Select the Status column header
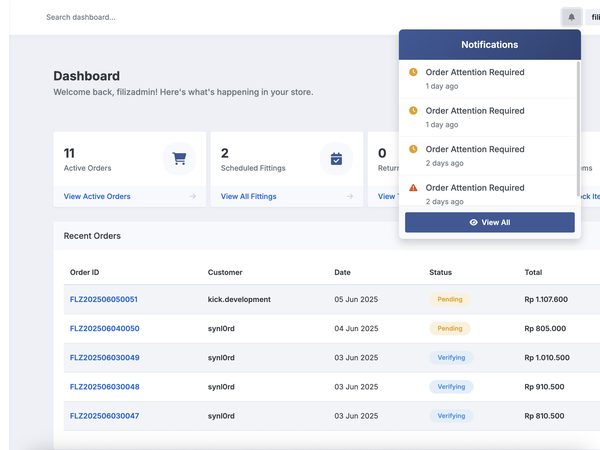The width and height of the screenshot is (600, 450). click(440, 272)
